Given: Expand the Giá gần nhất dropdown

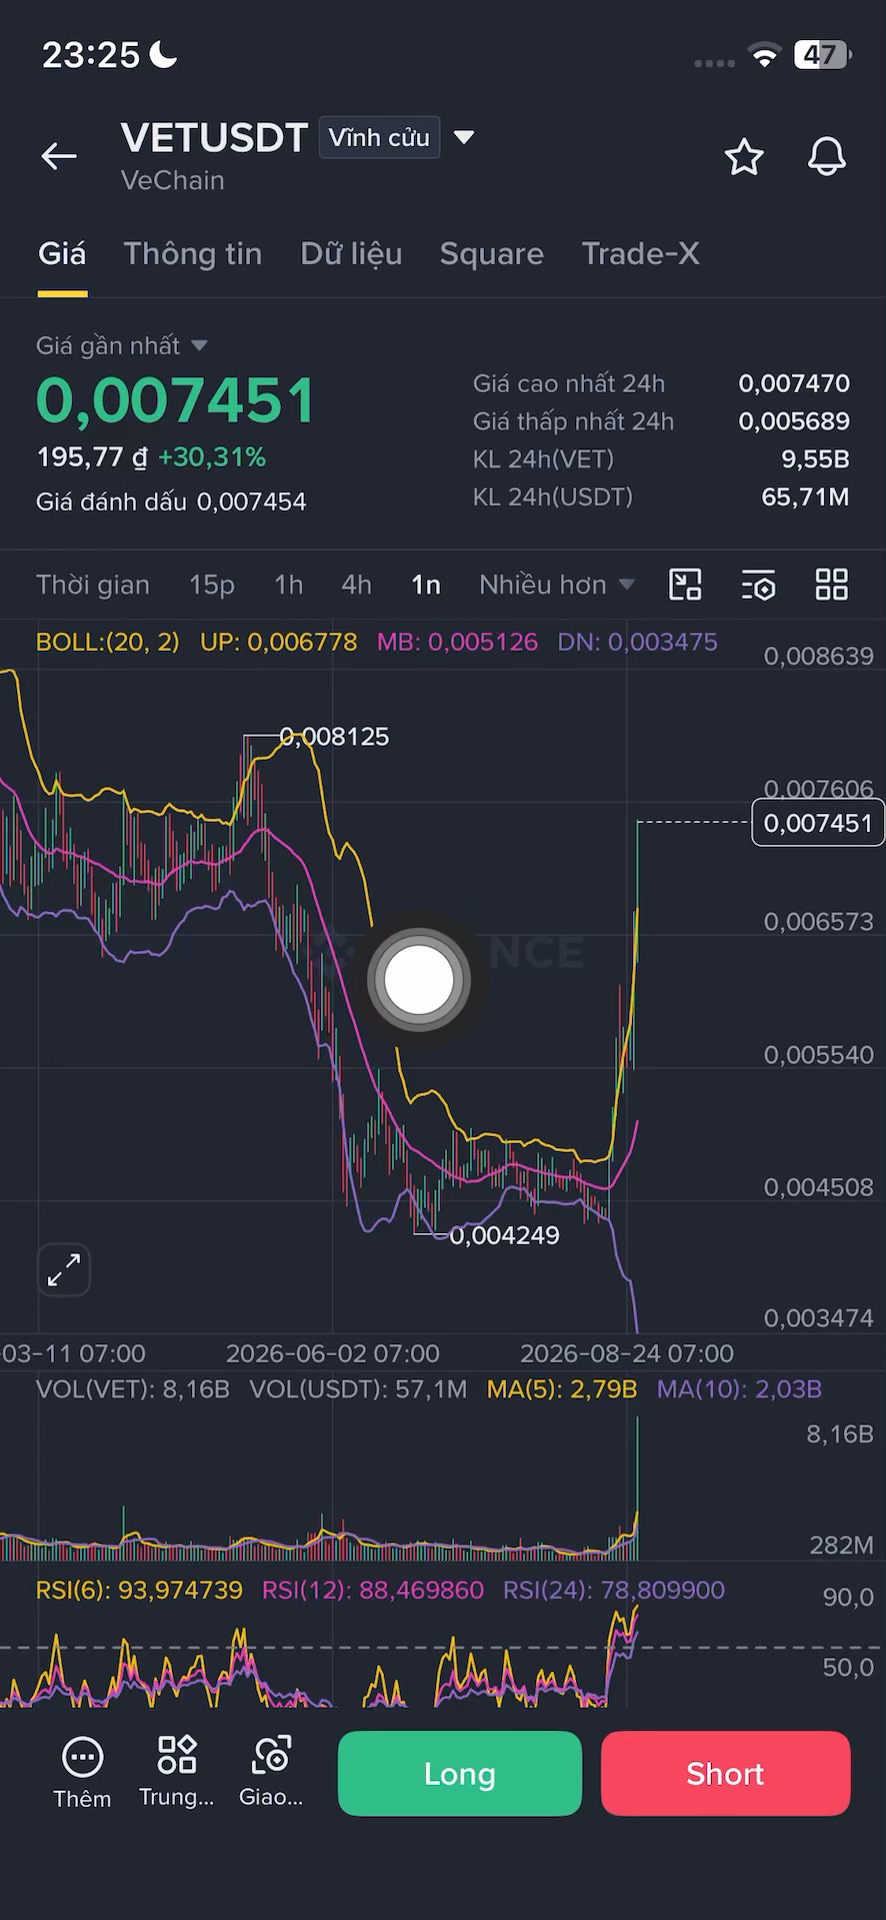Looking at the screenshot, I should click(x=199, y=345).
